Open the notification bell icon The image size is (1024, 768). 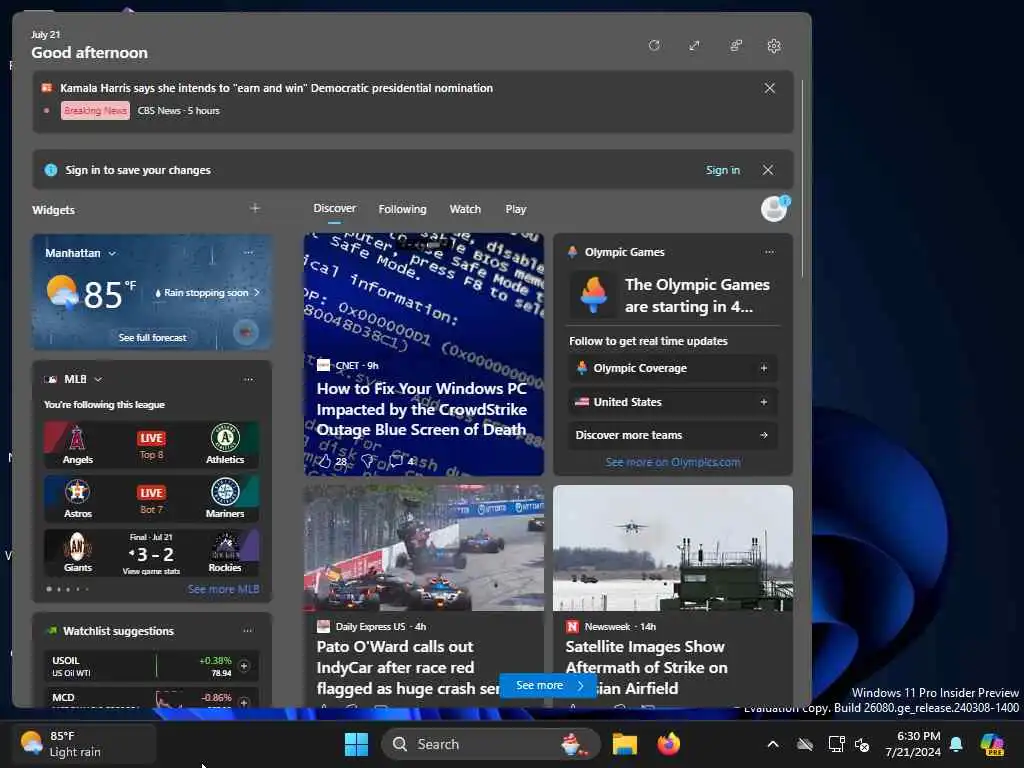tap(956, 744)
